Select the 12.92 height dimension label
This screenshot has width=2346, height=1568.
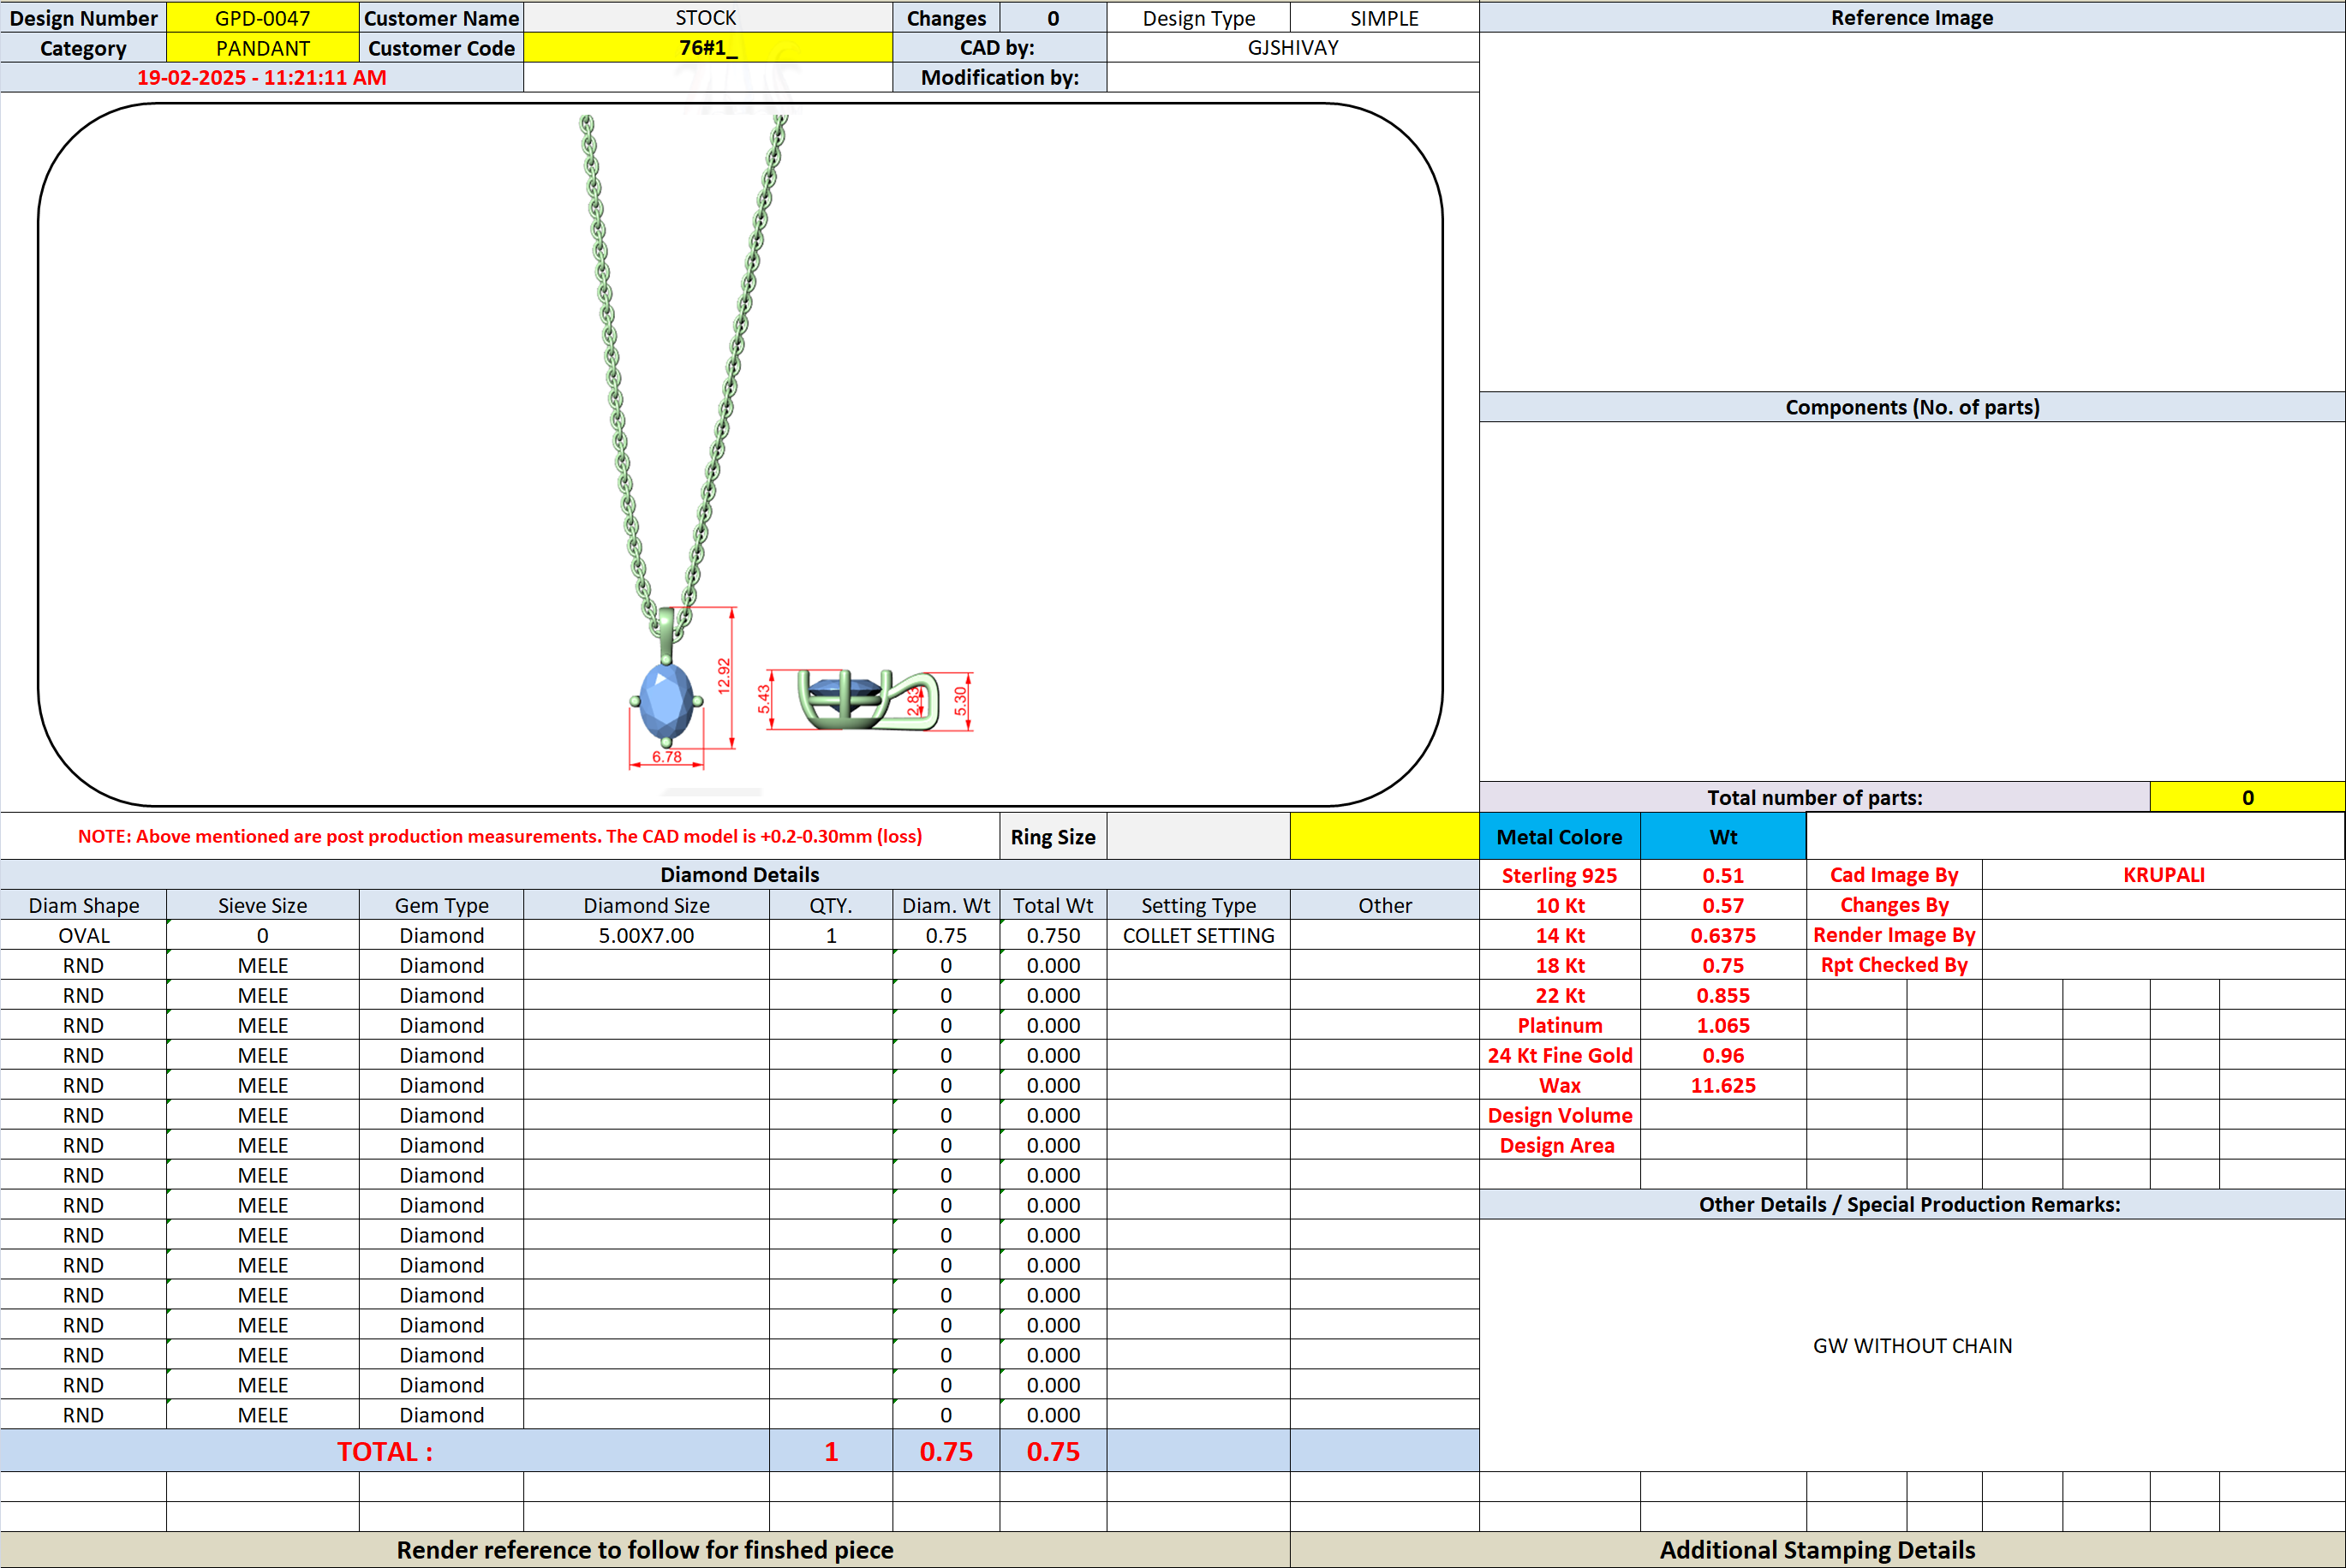[724, 676]
